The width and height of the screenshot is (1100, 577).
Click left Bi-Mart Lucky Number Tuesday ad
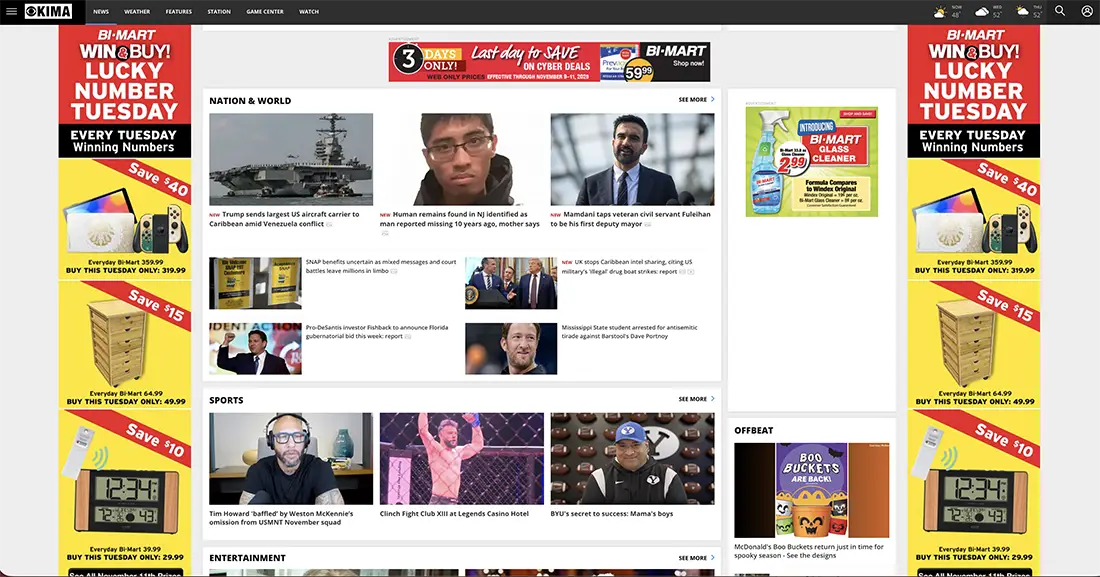[x=125, y=300]
